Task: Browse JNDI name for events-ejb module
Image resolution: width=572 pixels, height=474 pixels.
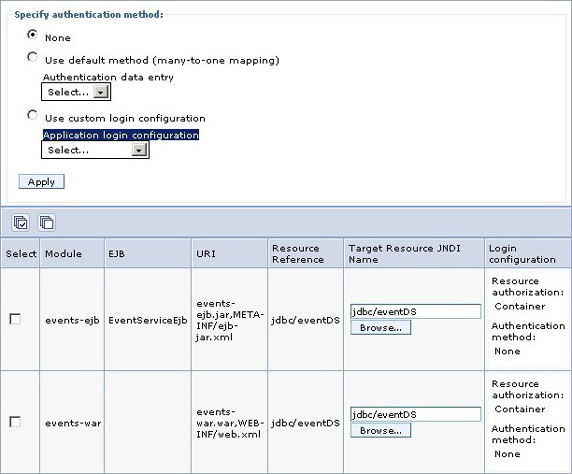Action: [380, 328]
